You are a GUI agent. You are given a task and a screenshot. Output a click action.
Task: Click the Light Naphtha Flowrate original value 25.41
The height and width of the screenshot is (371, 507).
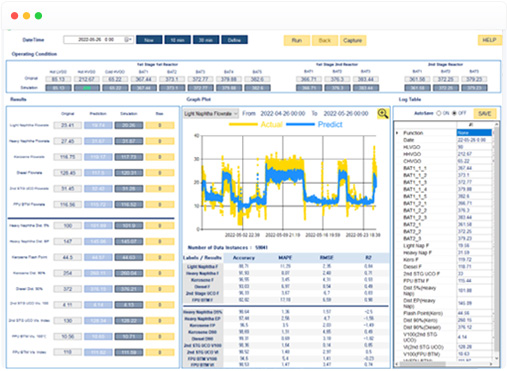click(68, 125)
